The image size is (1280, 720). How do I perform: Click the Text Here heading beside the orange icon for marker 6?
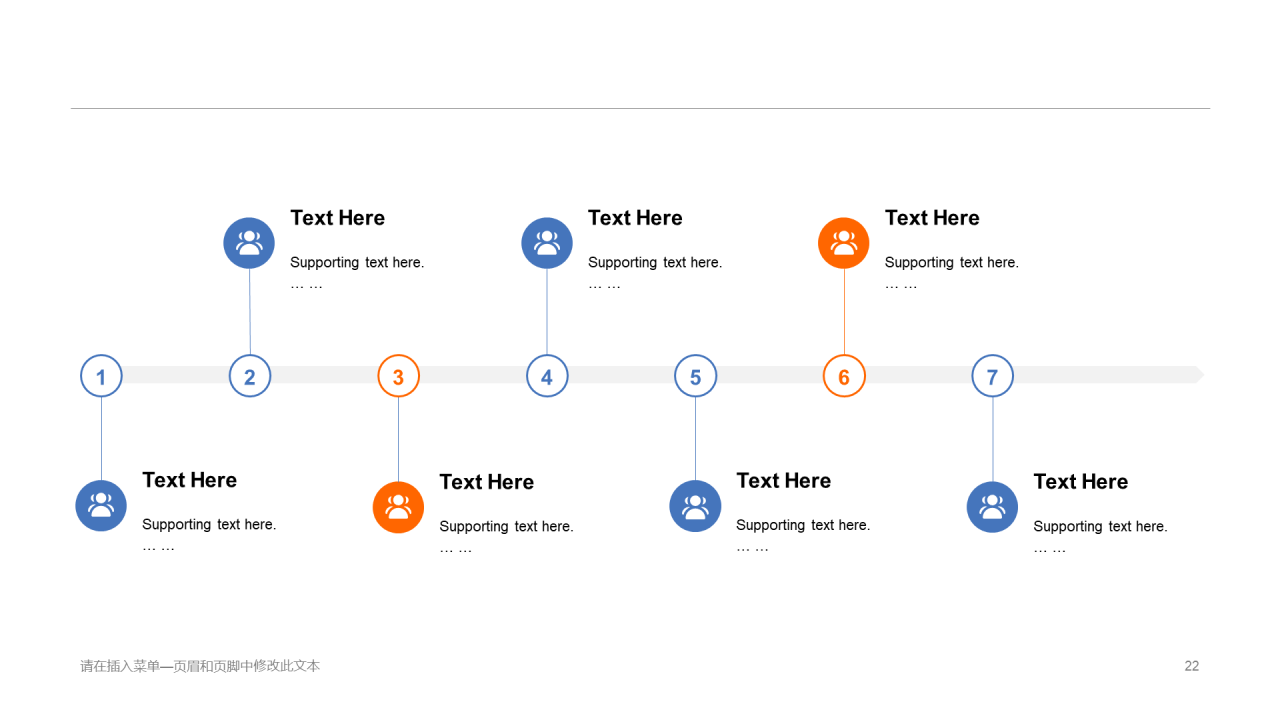click(932, 218)
